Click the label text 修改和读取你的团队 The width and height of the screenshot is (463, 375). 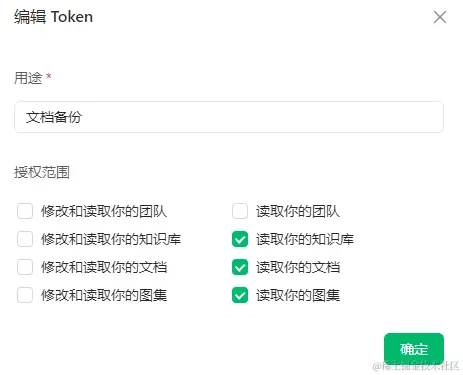click(x=104, y=211)
